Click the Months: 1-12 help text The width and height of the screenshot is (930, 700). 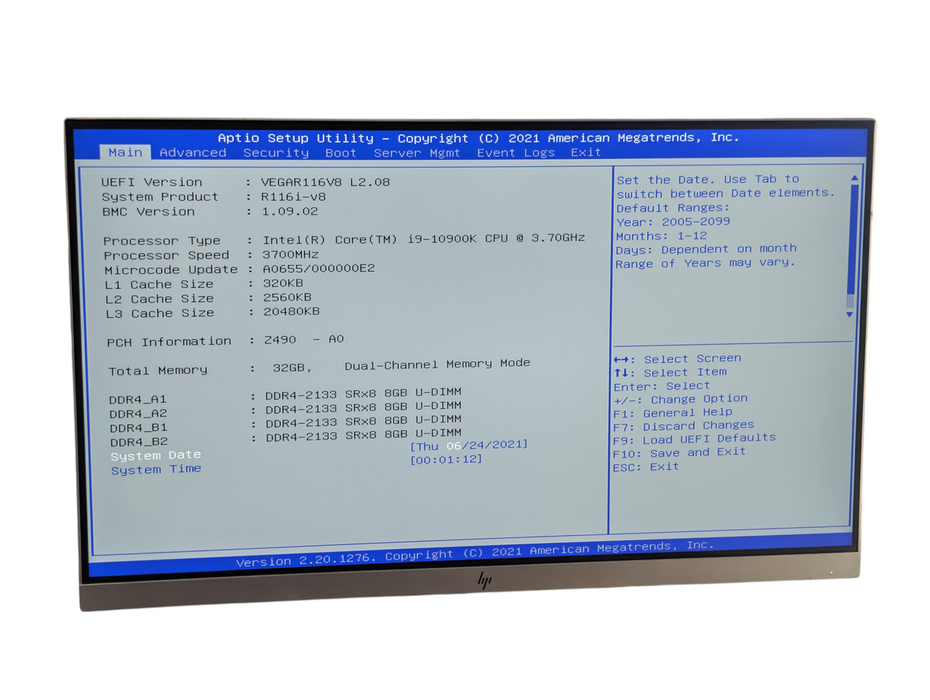coord(661,236)
